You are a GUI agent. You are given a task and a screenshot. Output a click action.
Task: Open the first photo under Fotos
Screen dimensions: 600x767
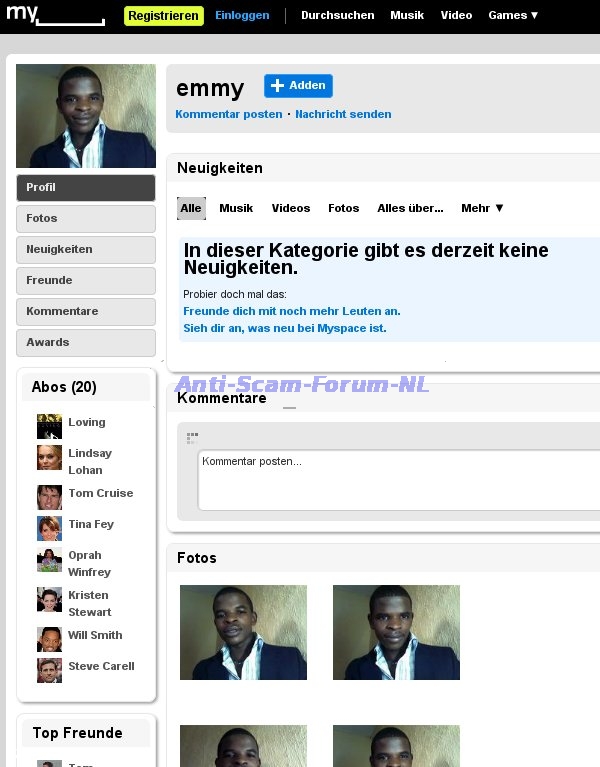point(244,632)
